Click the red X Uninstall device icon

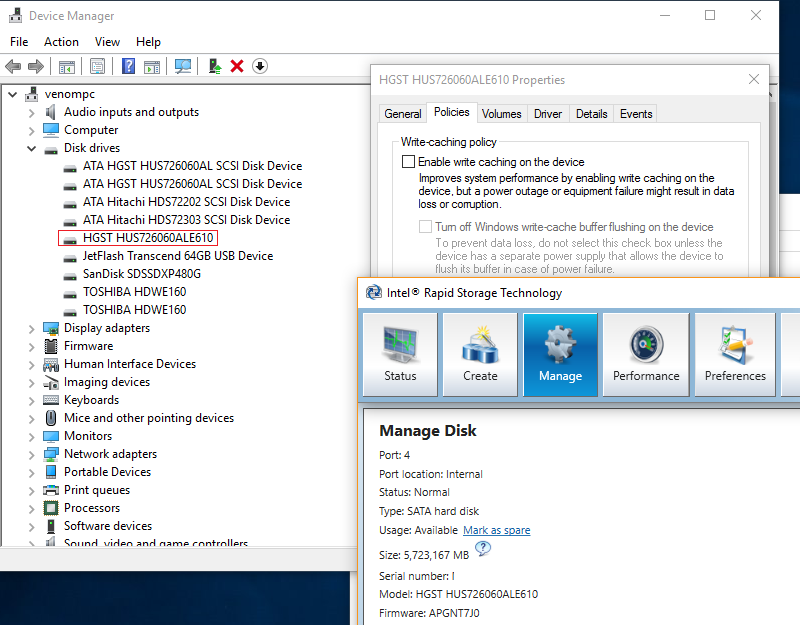[x=237, y=66]
